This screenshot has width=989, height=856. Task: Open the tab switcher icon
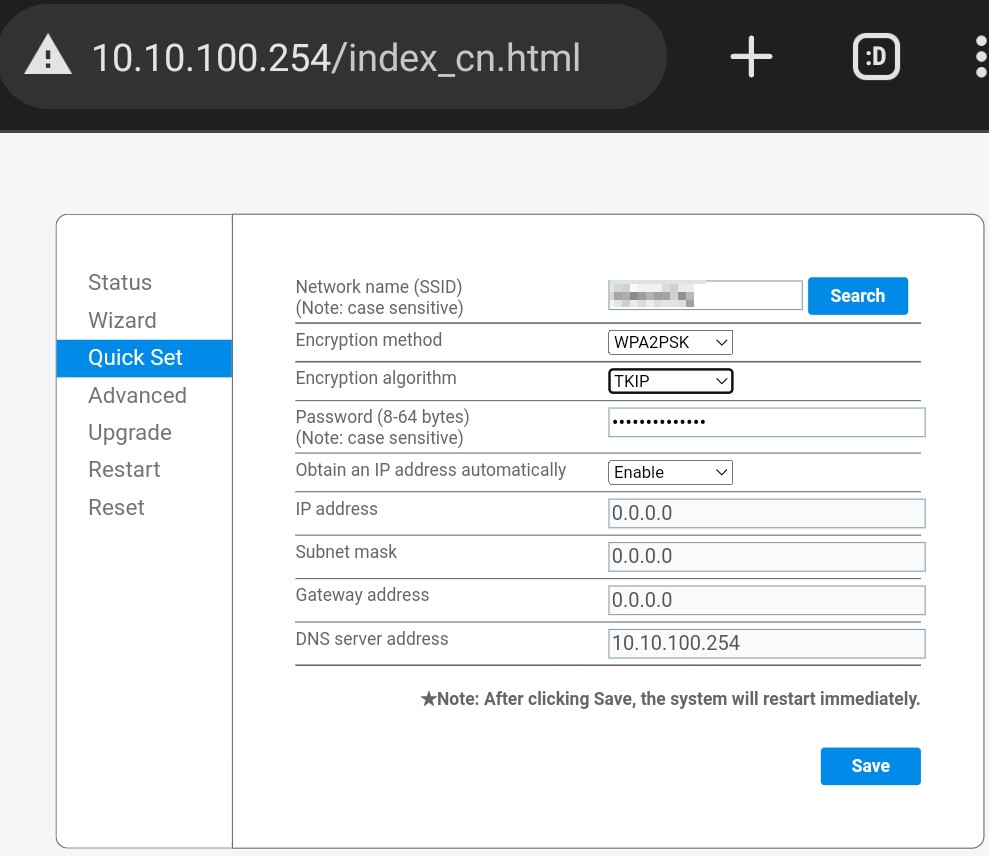(x=876, y=57)
